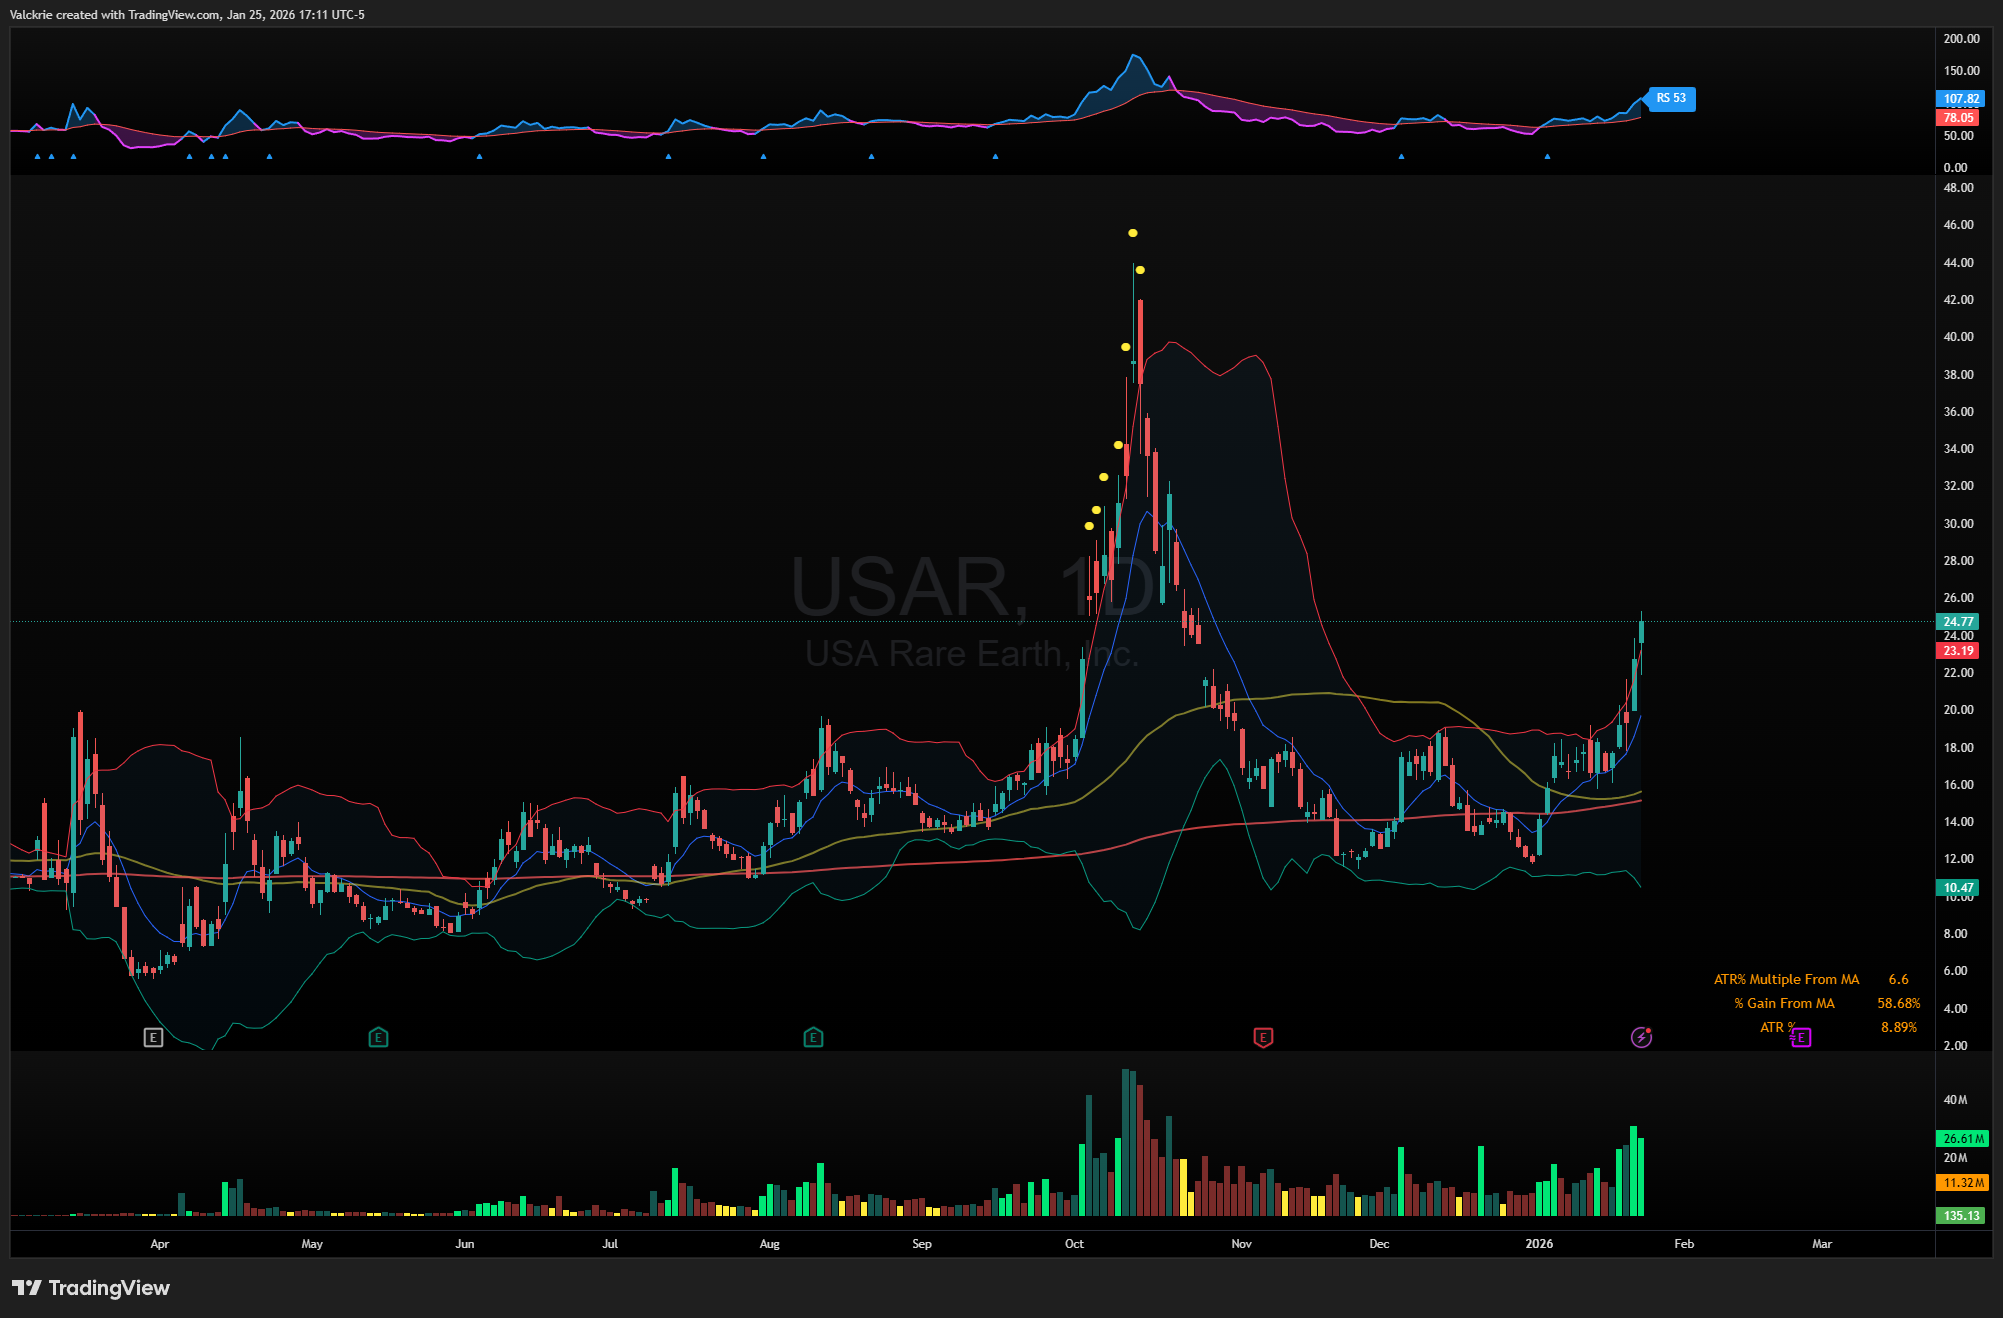The width and height of the screenshot is (2003, 1318).
Task: Click the TradingView logo icon
Action: 27,1288
